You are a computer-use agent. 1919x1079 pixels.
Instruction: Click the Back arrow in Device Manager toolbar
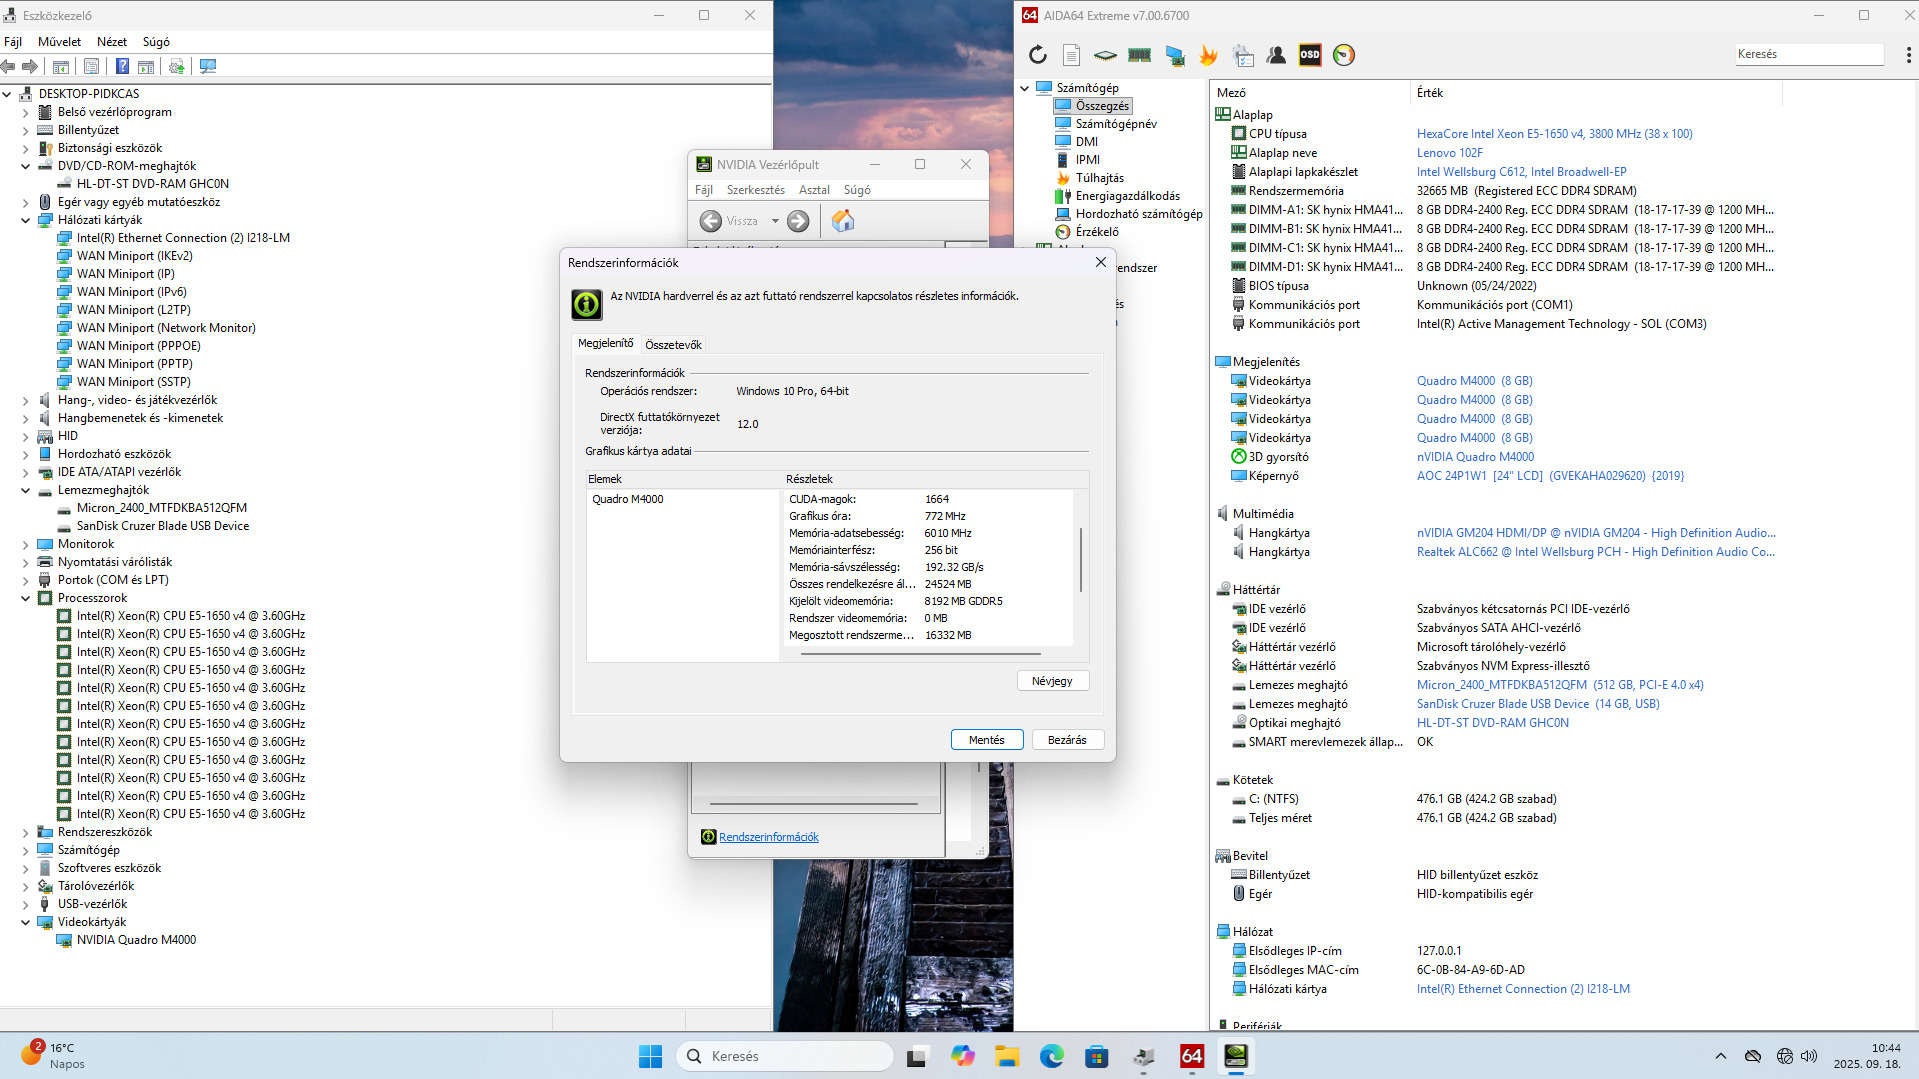coord(9,66)
